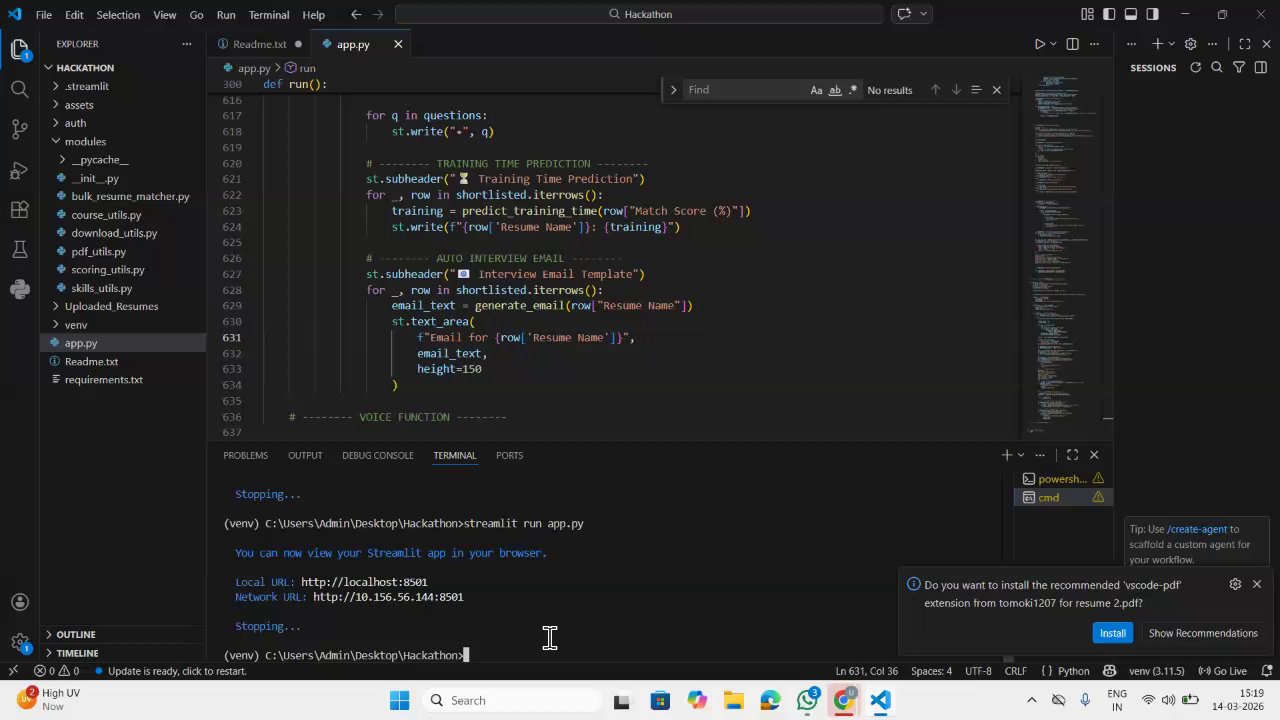Go back using the navigation arrow
1280x720 pixels.
tap(356, 14)
